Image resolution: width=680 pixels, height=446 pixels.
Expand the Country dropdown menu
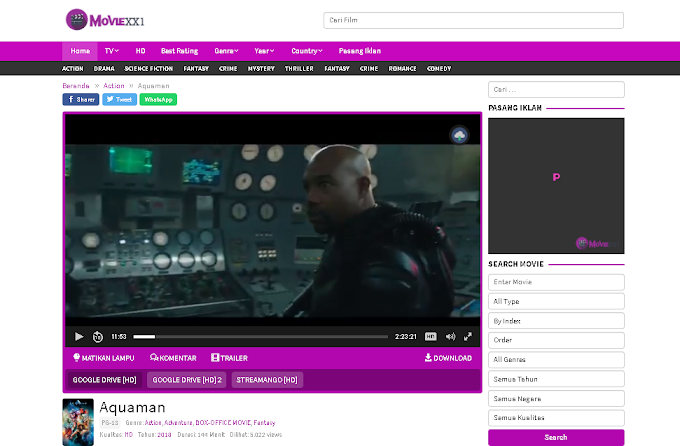(x=307, y=51)
